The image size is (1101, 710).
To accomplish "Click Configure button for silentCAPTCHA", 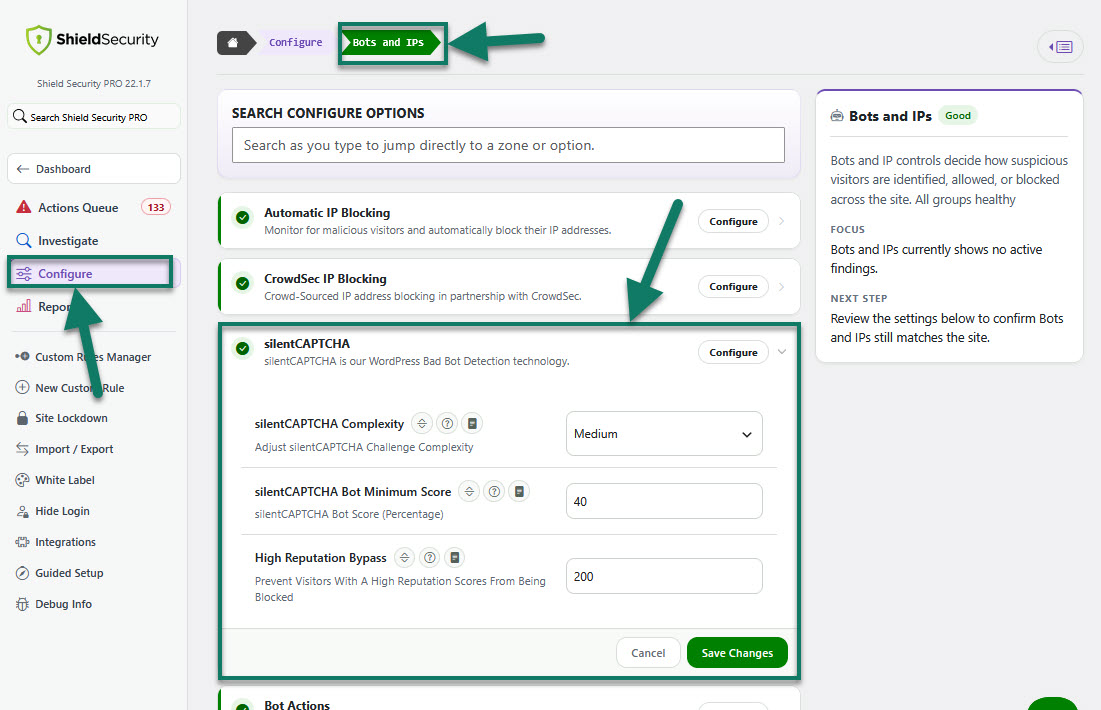I will [733, 353].
